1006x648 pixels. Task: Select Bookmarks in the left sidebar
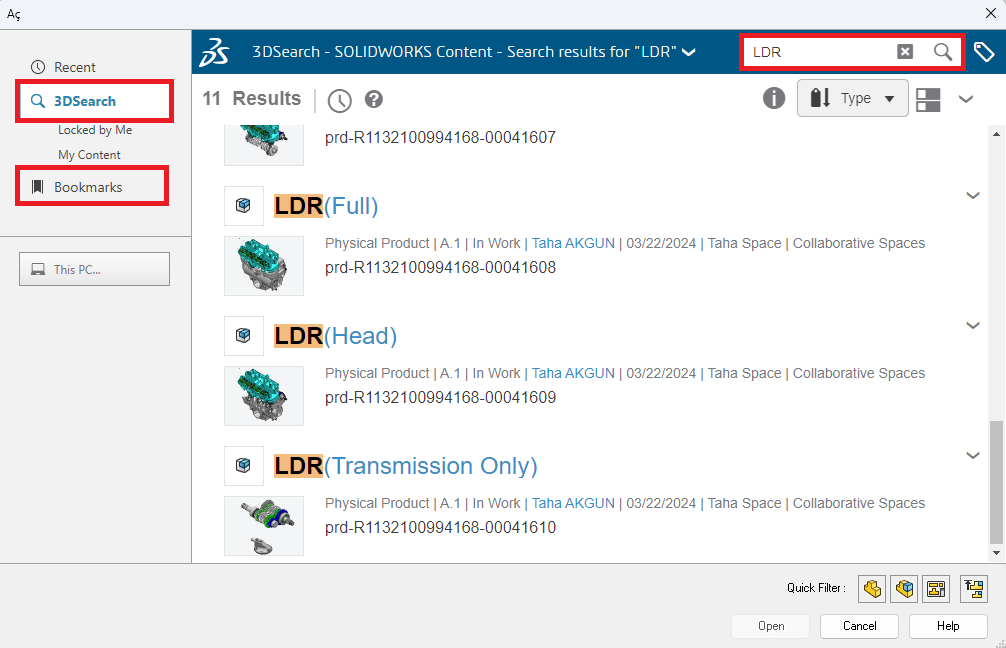[88, 187]
